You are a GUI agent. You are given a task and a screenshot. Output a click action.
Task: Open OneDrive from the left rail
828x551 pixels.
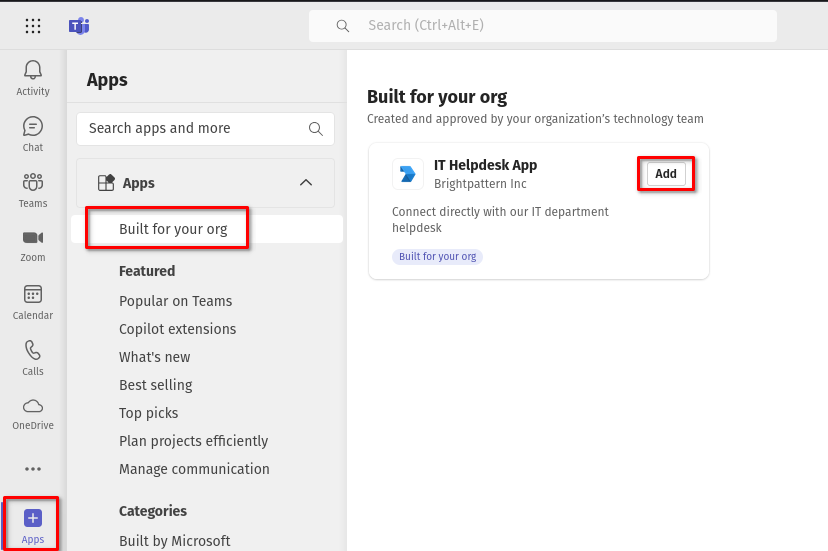(x=33, y=414)
